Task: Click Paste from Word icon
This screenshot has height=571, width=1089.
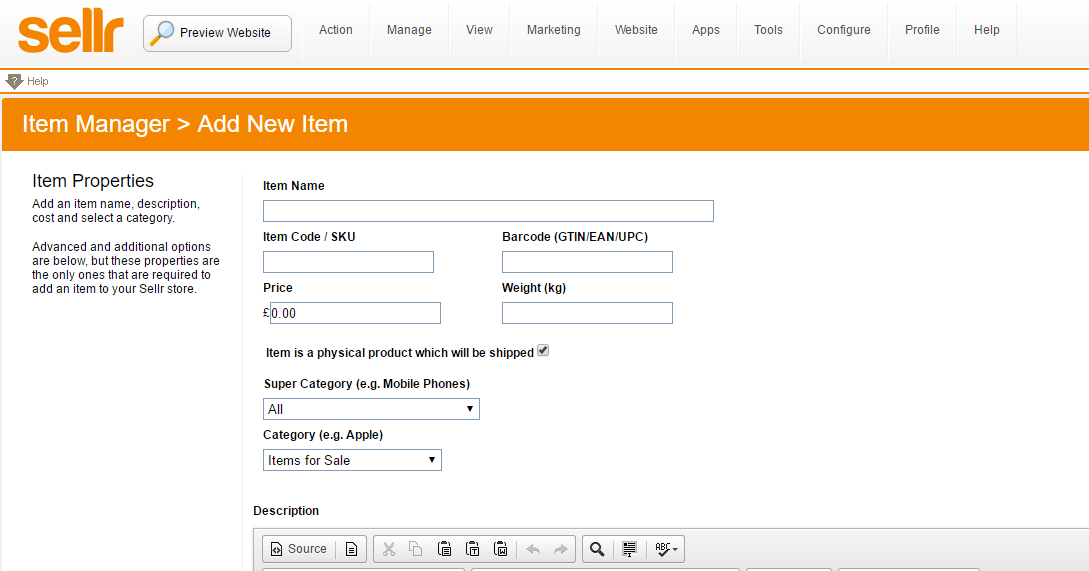Action: coord(502,549)
